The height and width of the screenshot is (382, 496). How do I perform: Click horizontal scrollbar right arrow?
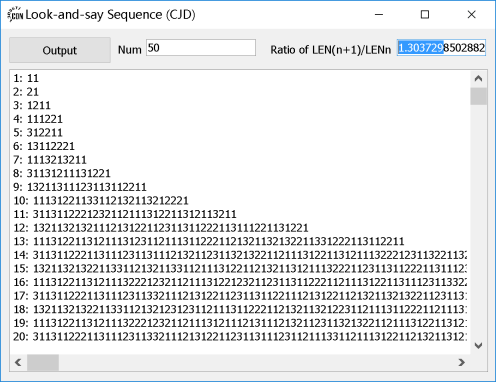coord(462,362)
